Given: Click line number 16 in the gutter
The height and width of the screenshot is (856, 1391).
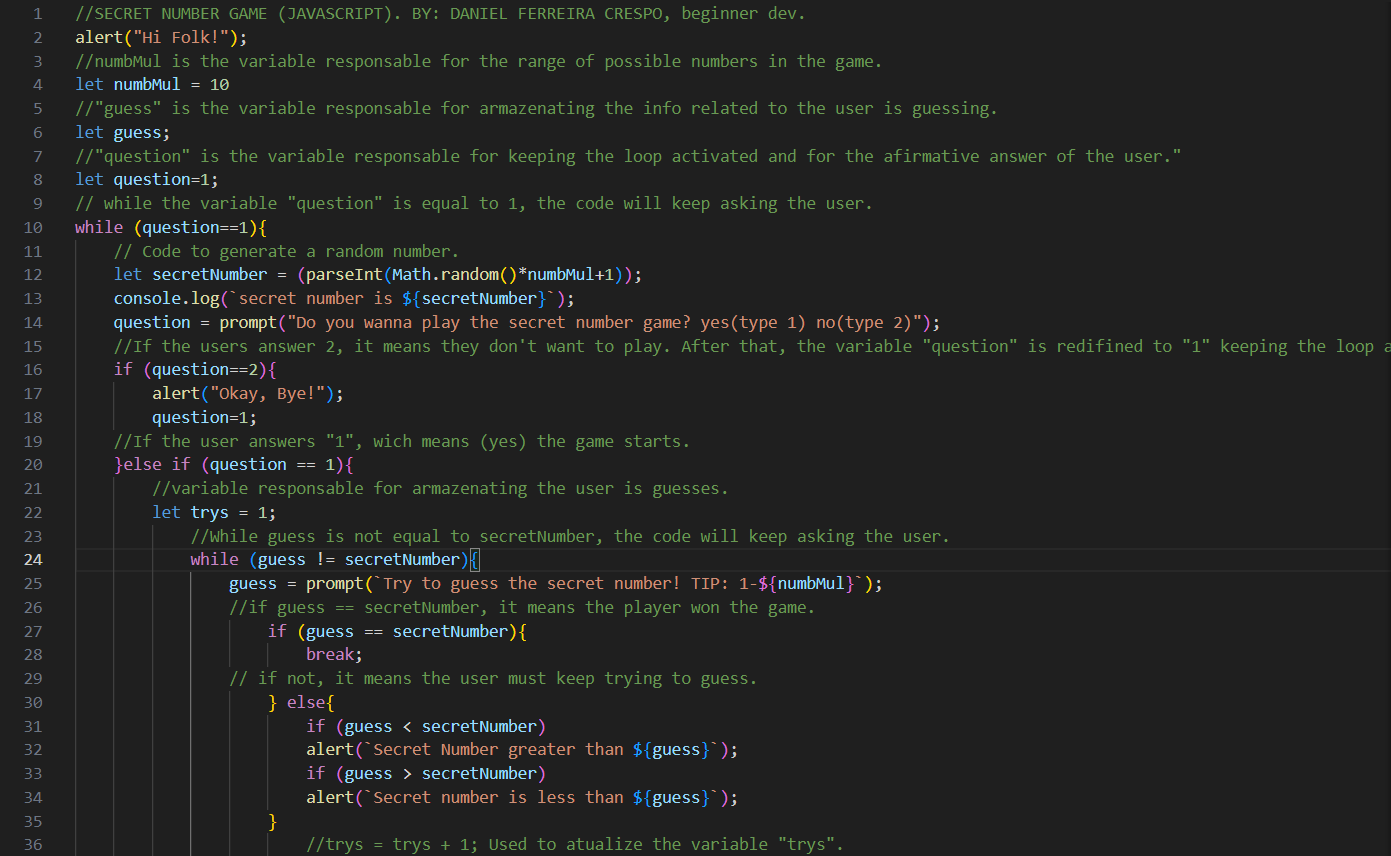Looking at the screenshot, I should [33, 370].
